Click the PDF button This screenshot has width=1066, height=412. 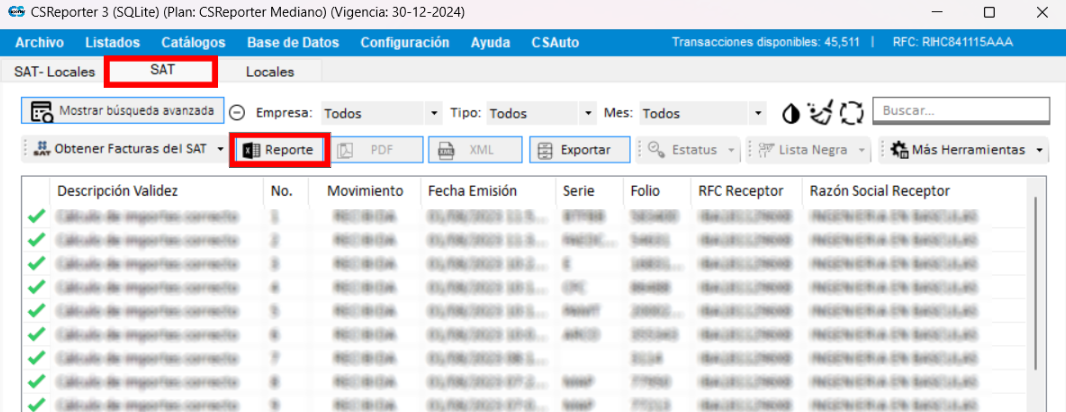coord(377,150)
